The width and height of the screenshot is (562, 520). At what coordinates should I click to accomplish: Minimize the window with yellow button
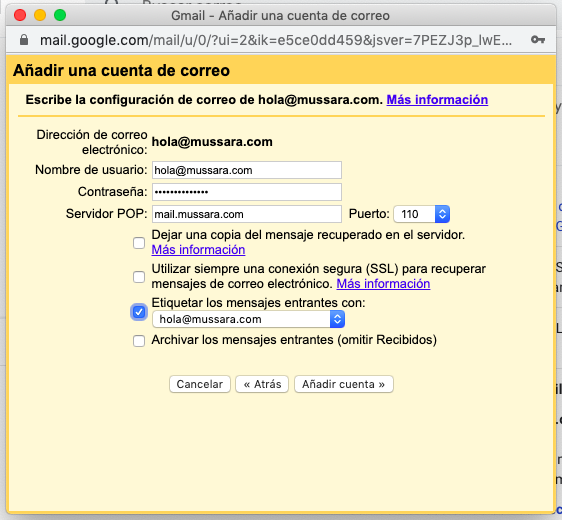point(40,15)
